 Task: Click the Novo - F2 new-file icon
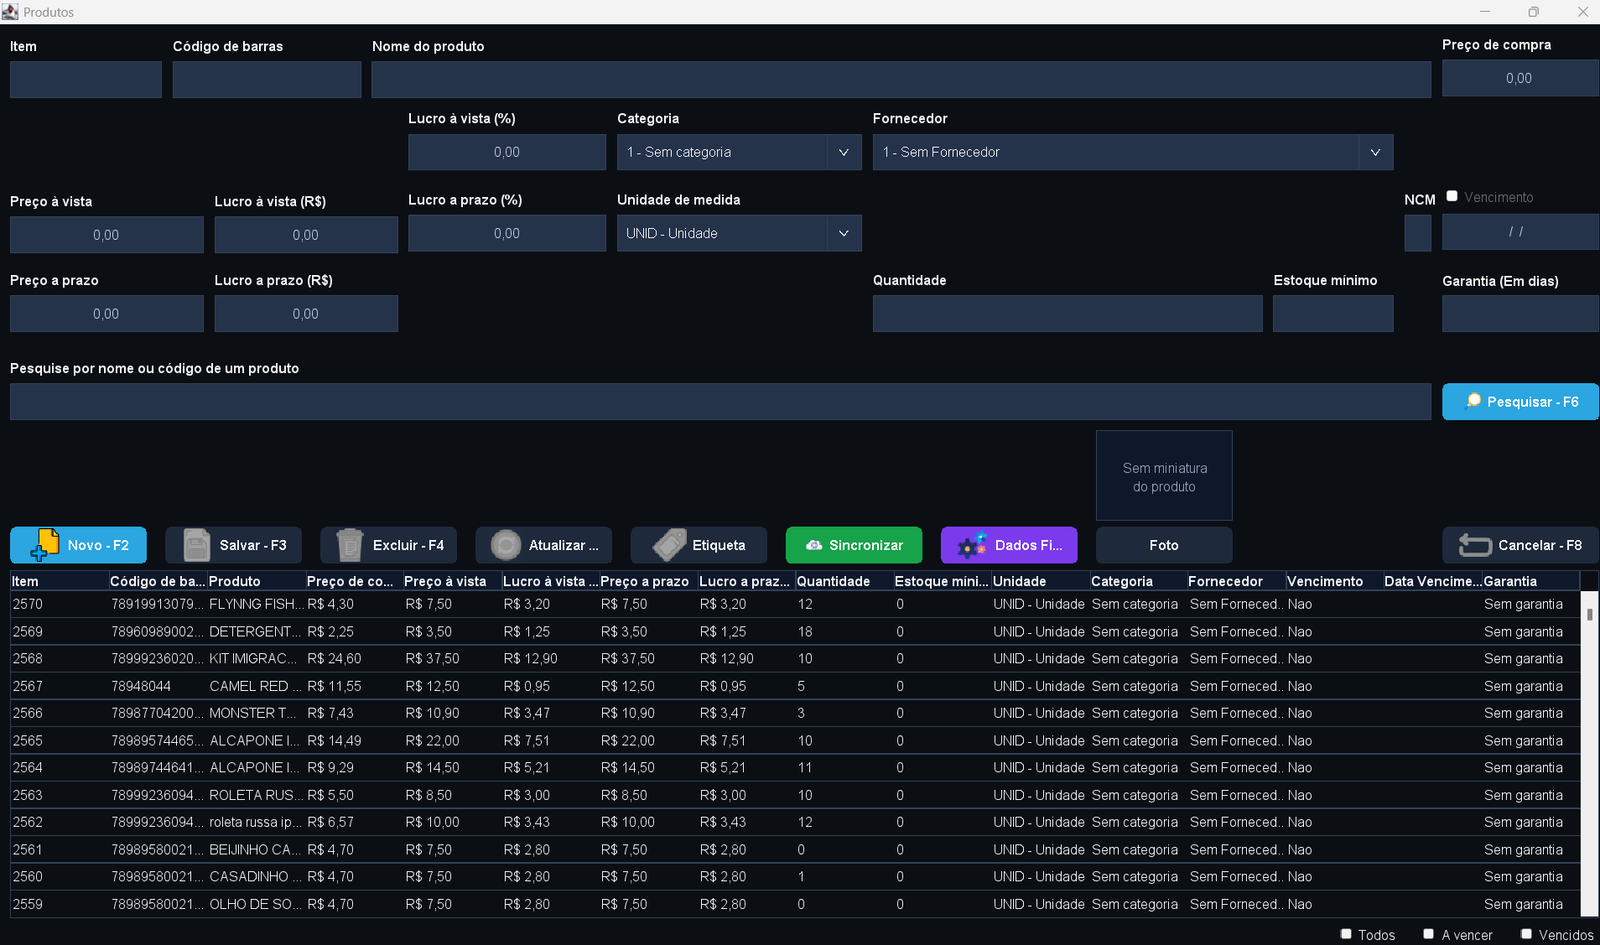pyautogui.click(x=45, y=545)
